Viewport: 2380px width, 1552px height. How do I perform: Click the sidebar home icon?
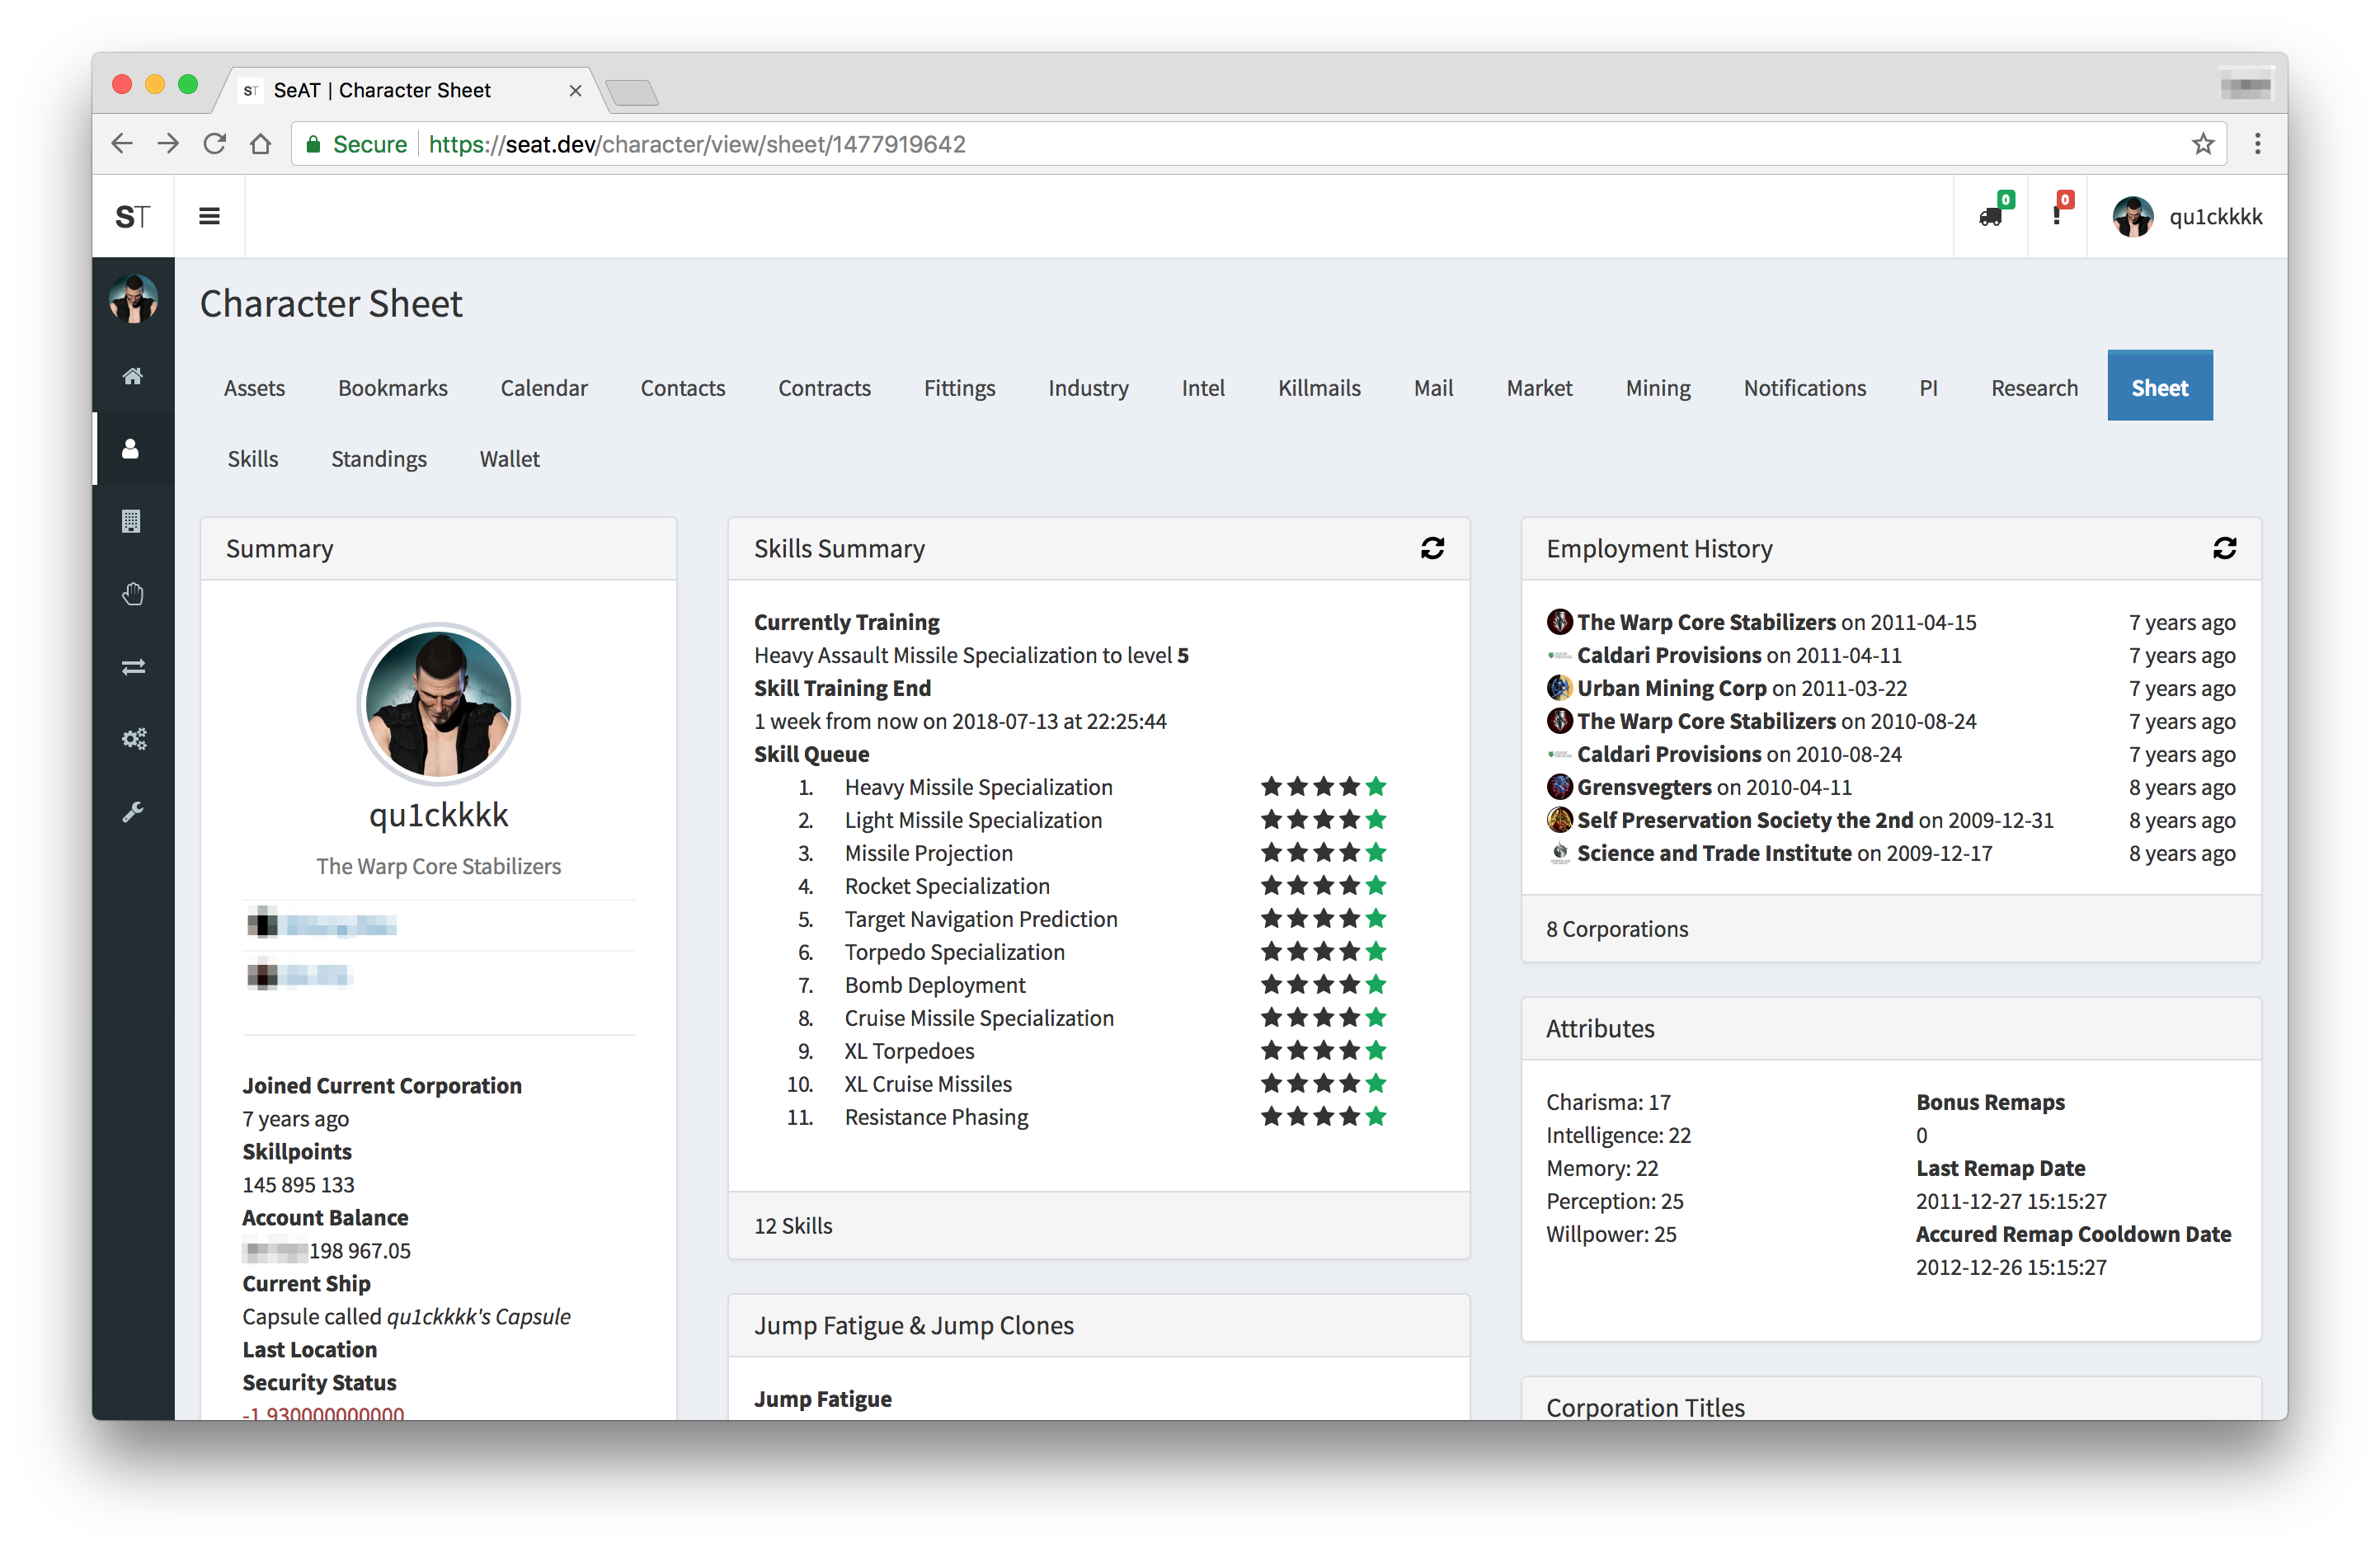pos(132,376)
